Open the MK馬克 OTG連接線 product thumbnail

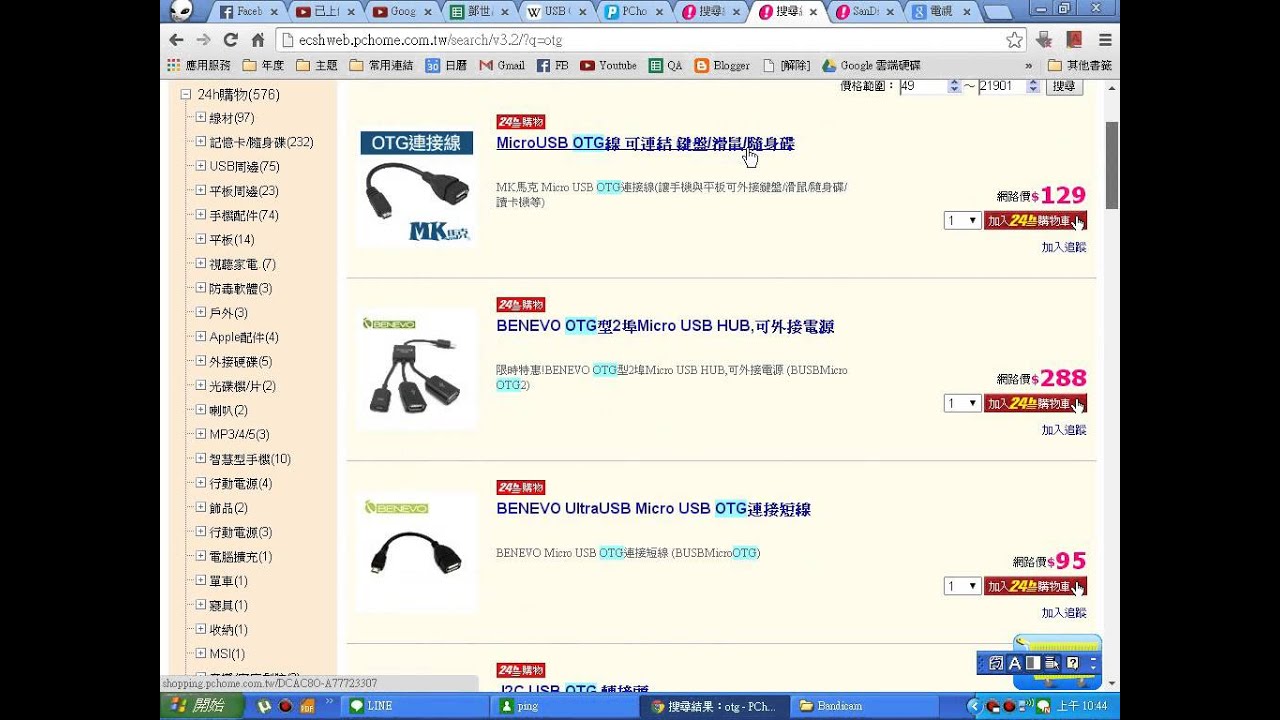[416, 187]
